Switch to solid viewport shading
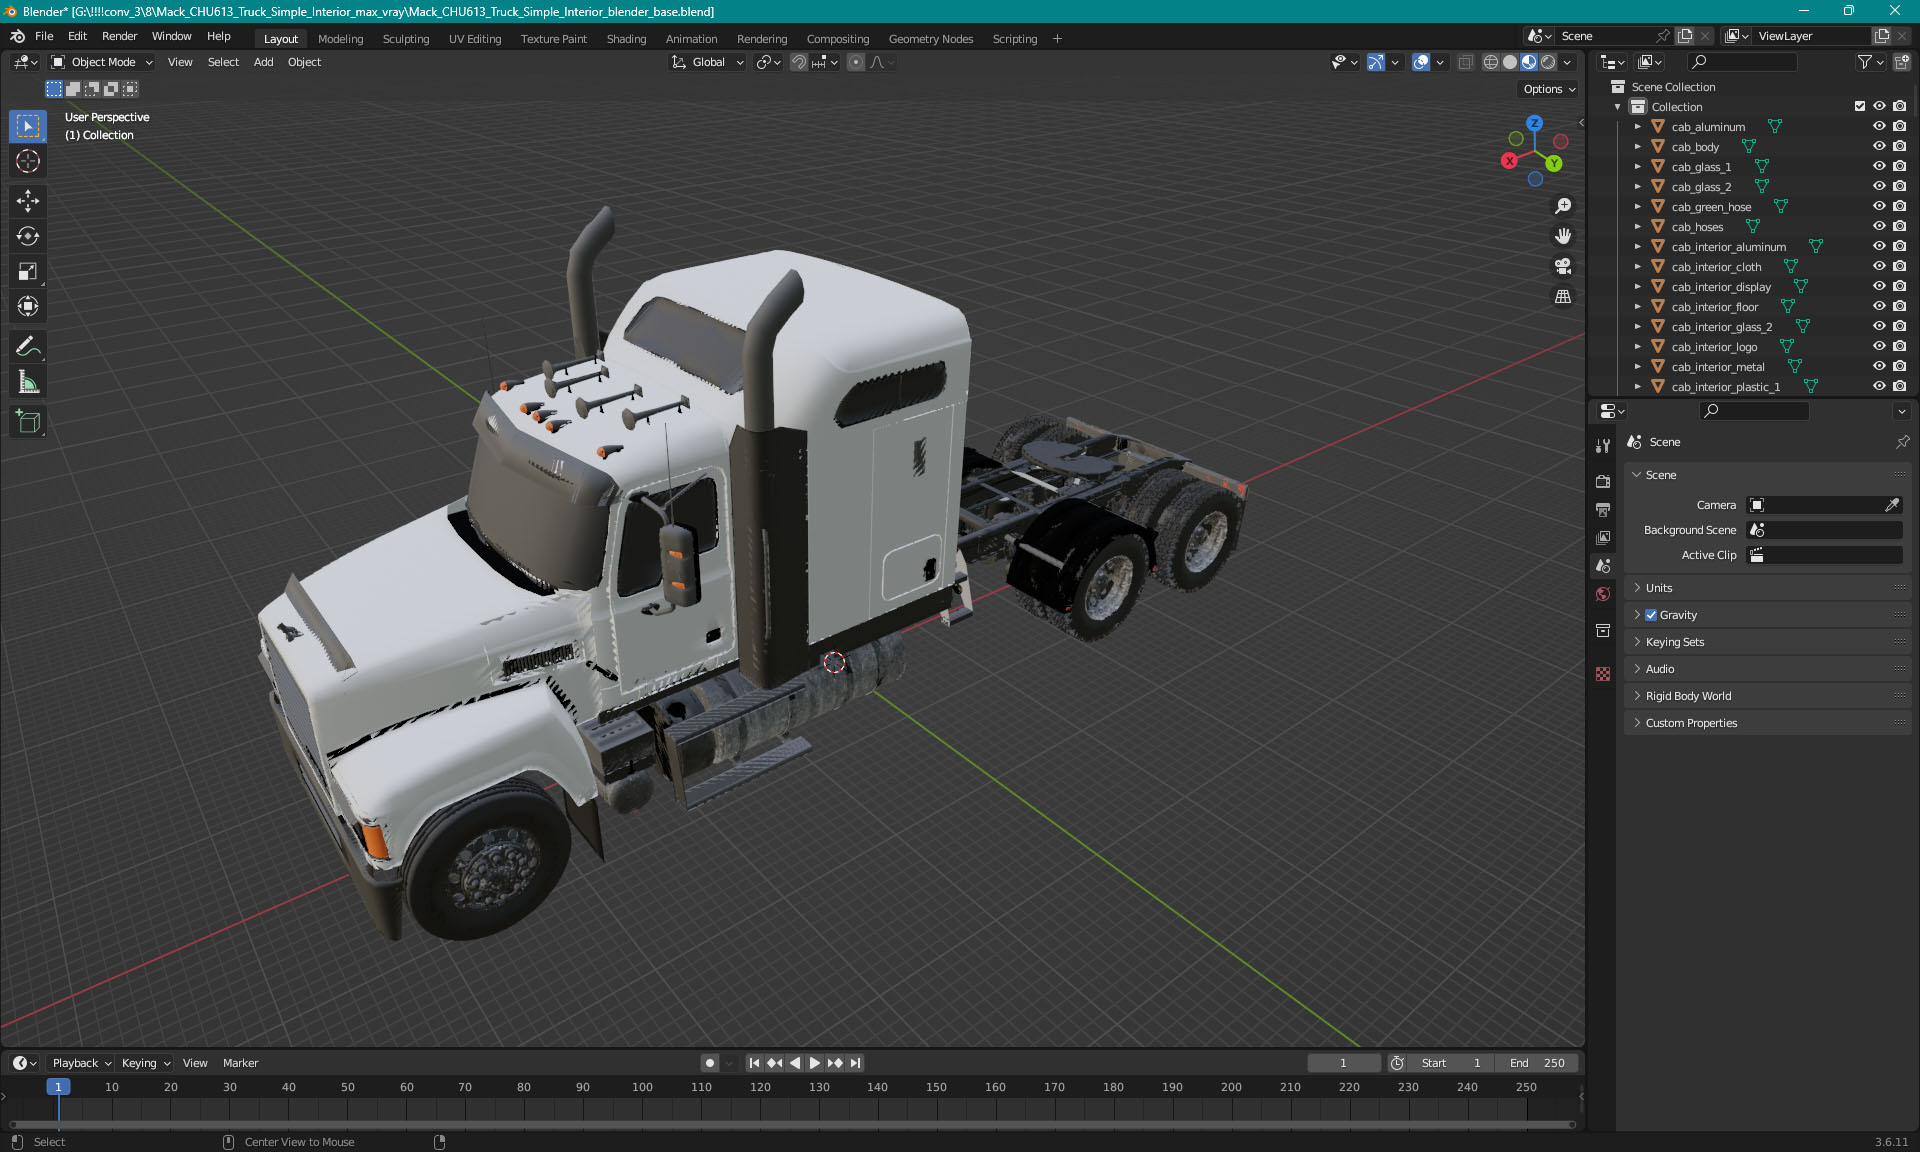Image resolution: width=1920 pixels, height=1152 pixels. (x=1510, y=62)
